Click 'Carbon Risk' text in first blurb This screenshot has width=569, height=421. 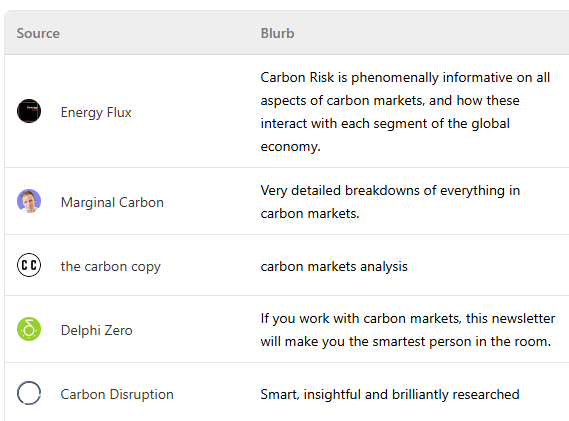point(297,77)
